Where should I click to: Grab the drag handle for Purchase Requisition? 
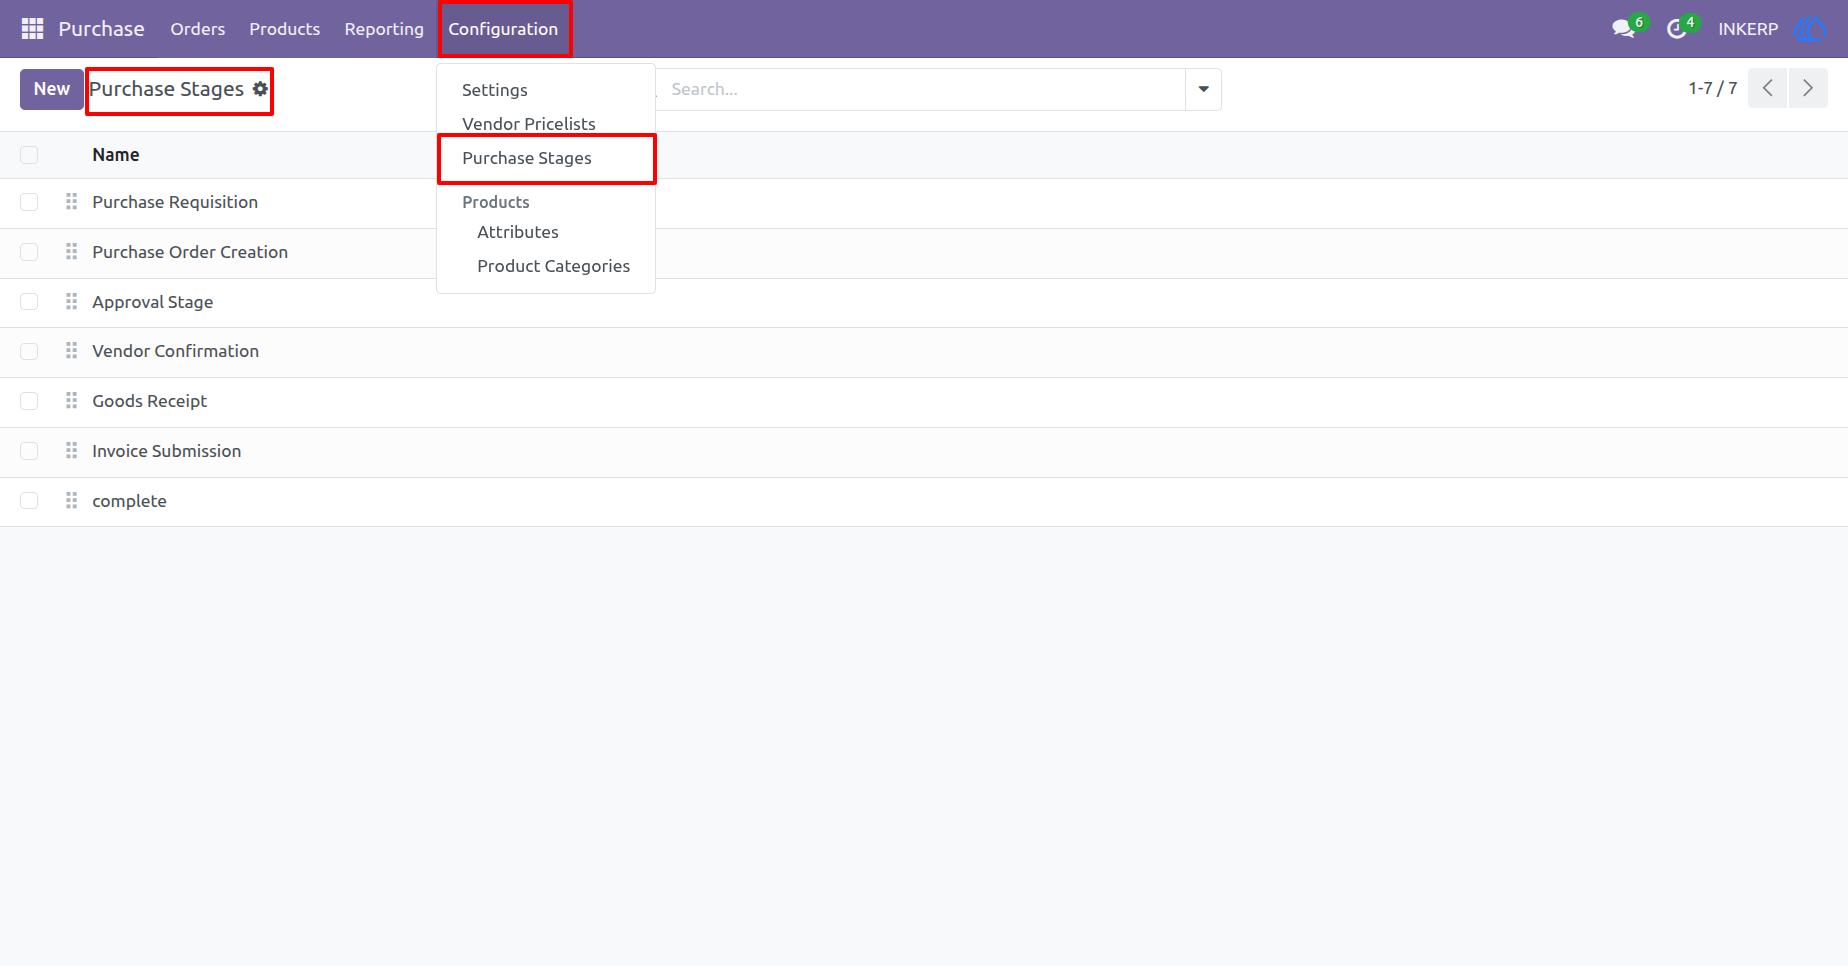tap(71, 202)
